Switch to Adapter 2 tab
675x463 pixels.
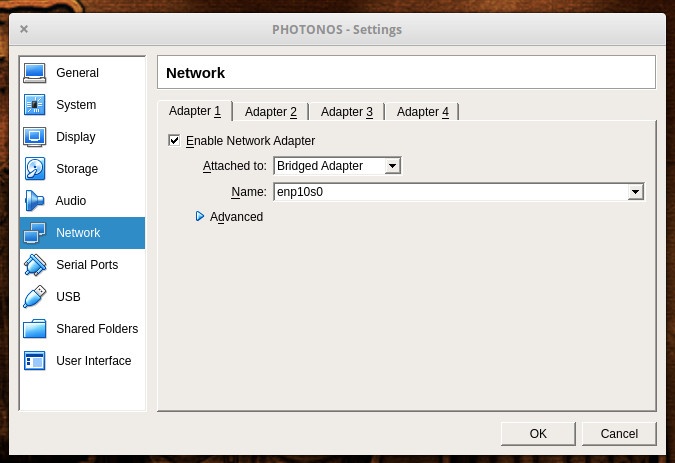tap(270, 112)
